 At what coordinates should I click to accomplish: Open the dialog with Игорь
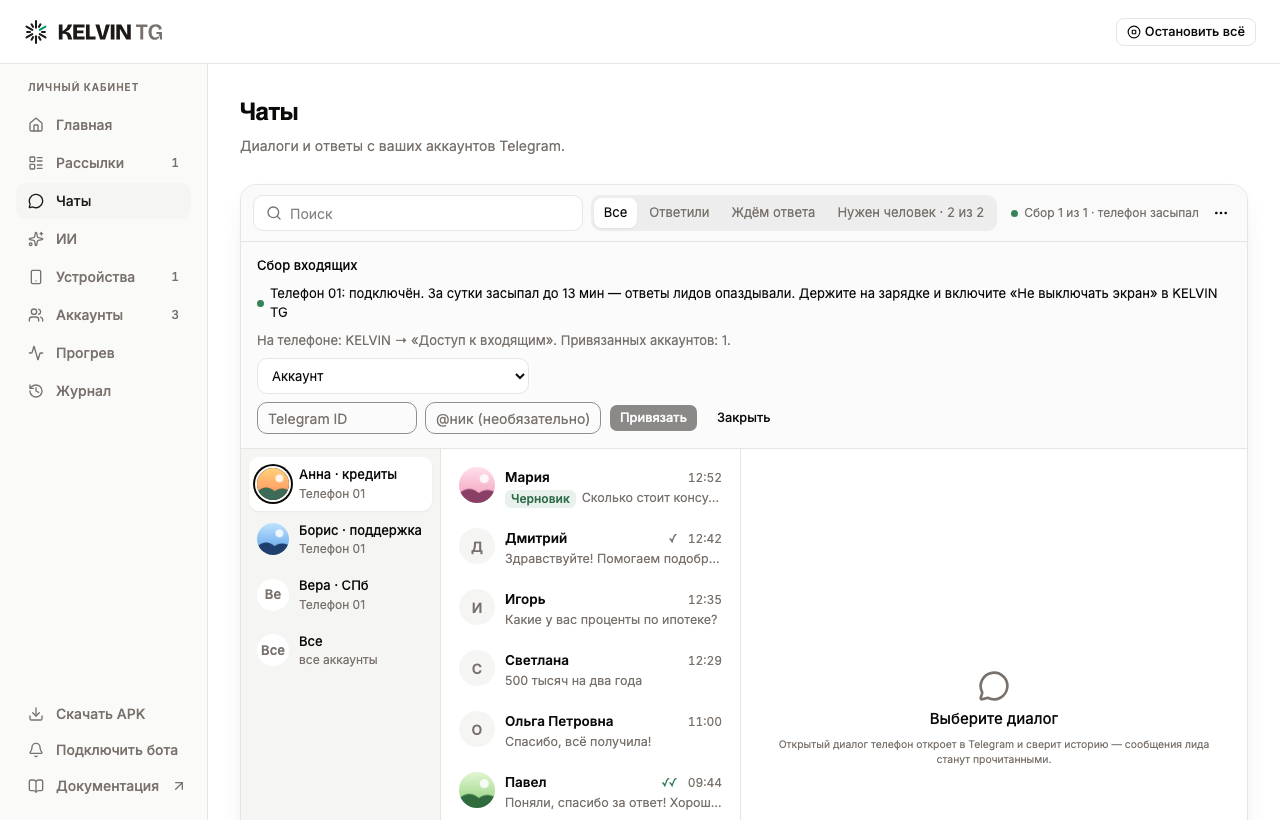pyautogui.click(x=590, y=608)
